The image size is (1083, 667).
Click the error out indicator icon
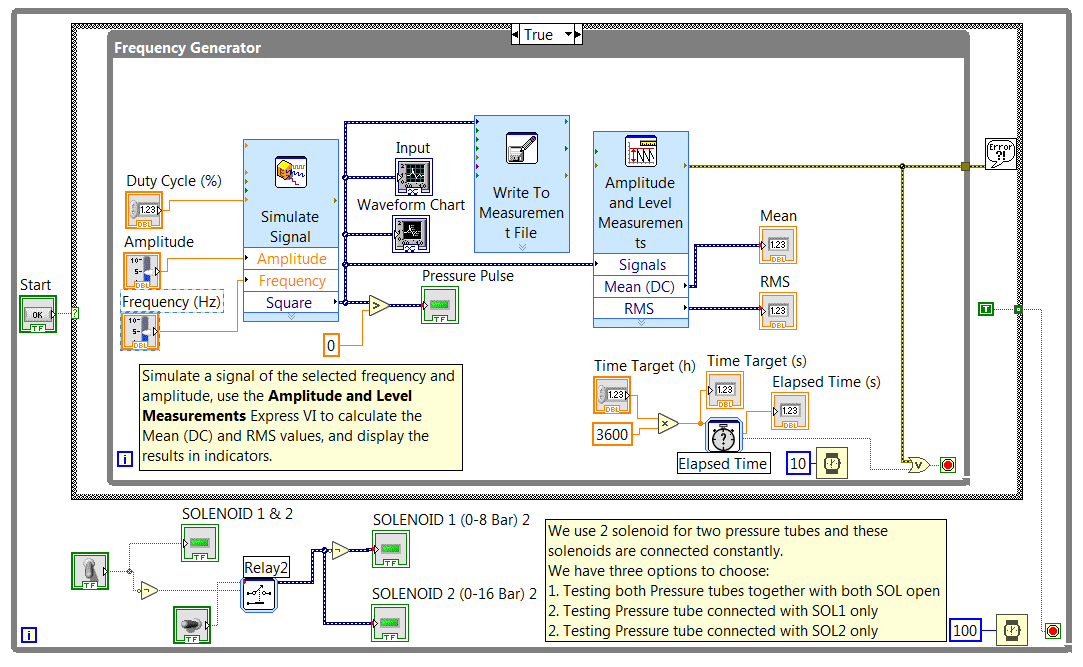[1000, 153]
